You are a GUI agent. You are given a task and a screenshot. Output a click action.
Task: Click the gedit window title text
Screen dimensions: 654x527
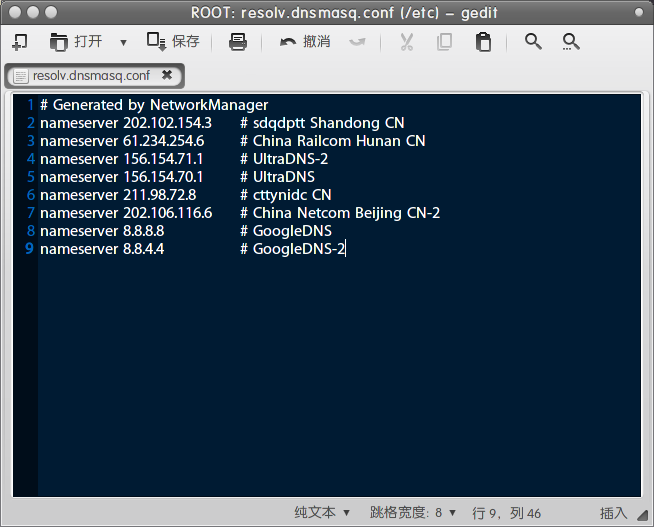344,13
